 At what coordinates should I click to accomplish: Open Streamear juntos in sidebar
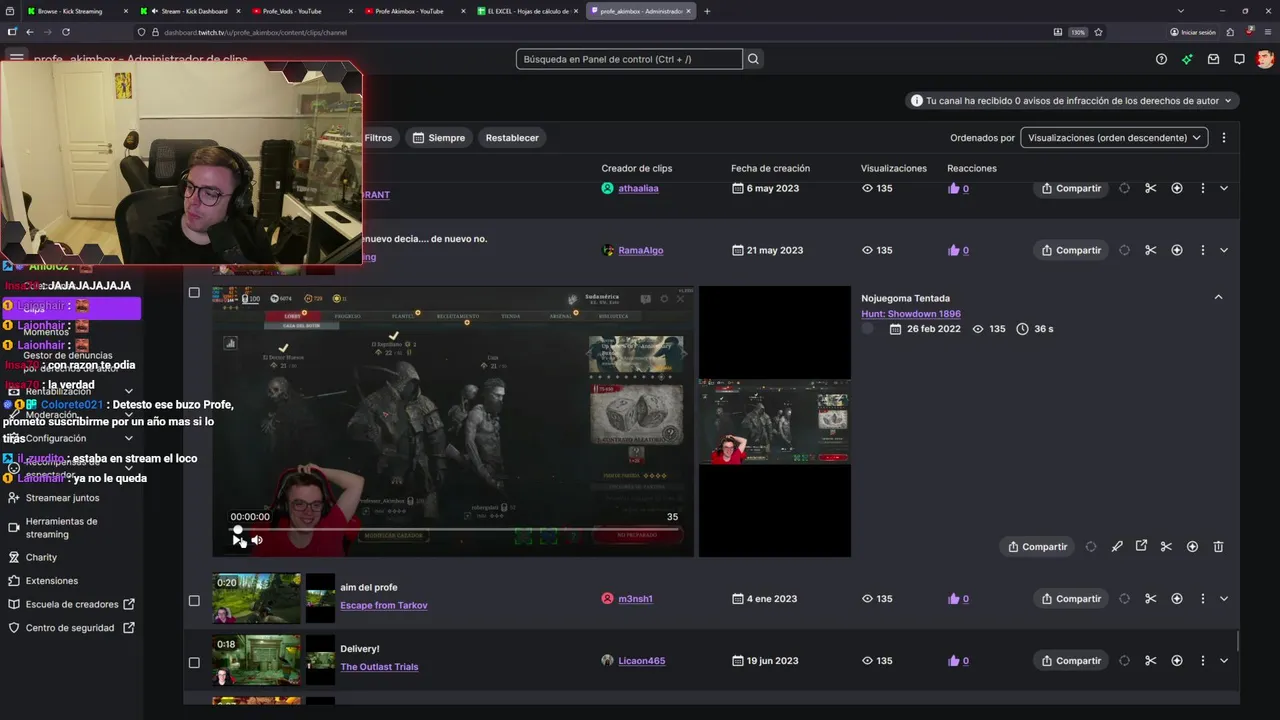tap(62, 498)
